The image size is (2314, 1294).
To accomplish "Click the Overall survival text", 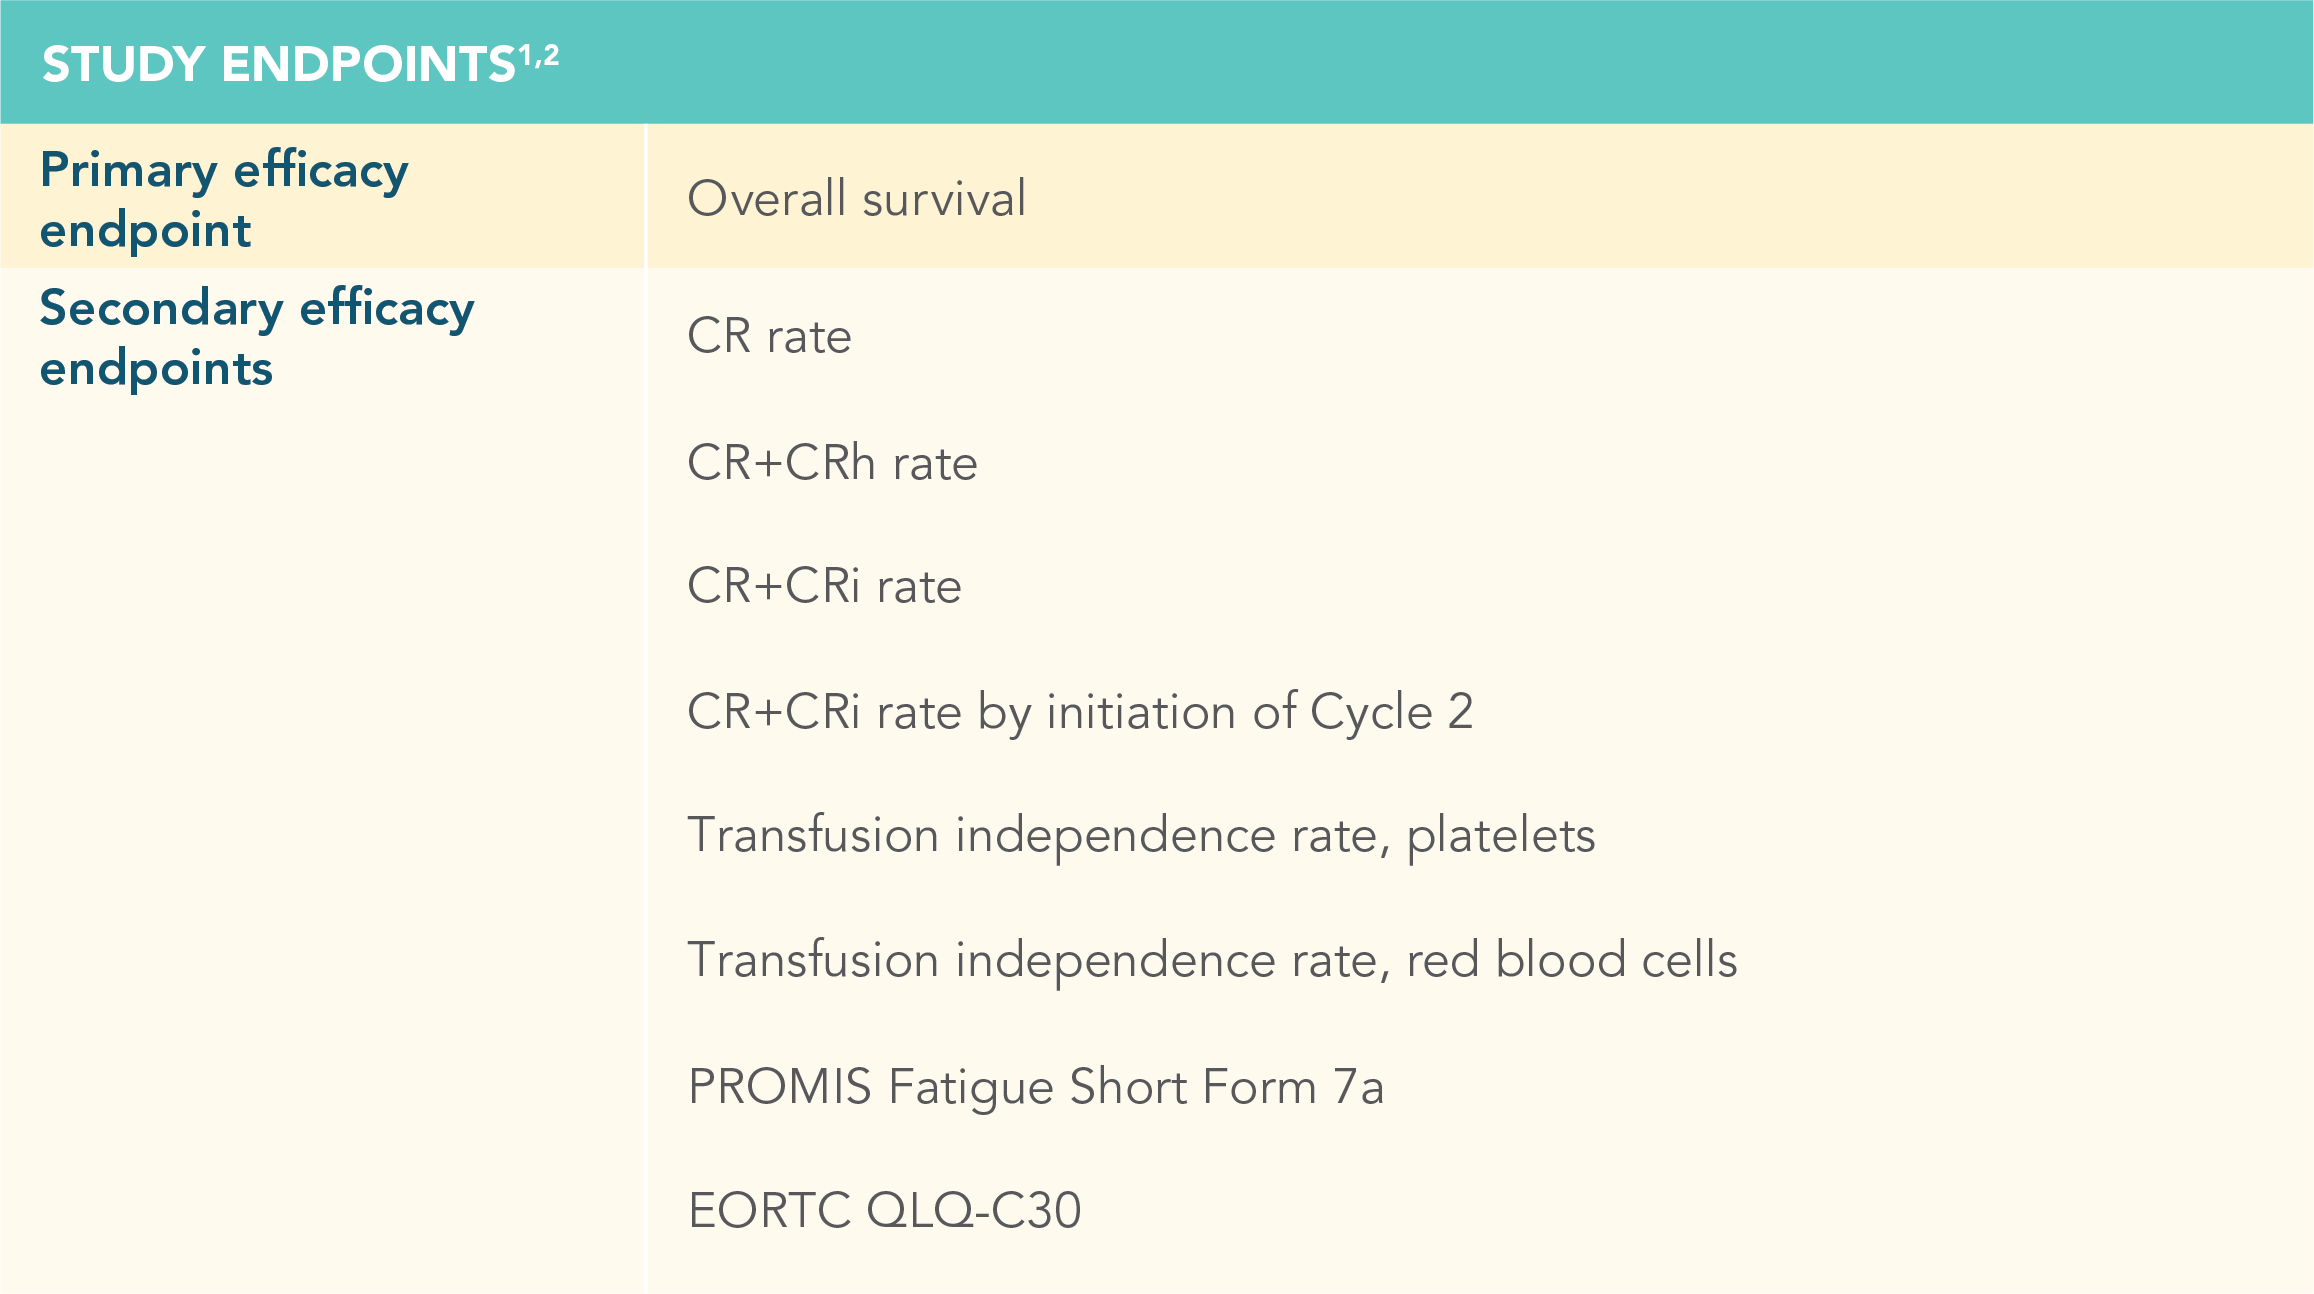I will coord(856,198).
